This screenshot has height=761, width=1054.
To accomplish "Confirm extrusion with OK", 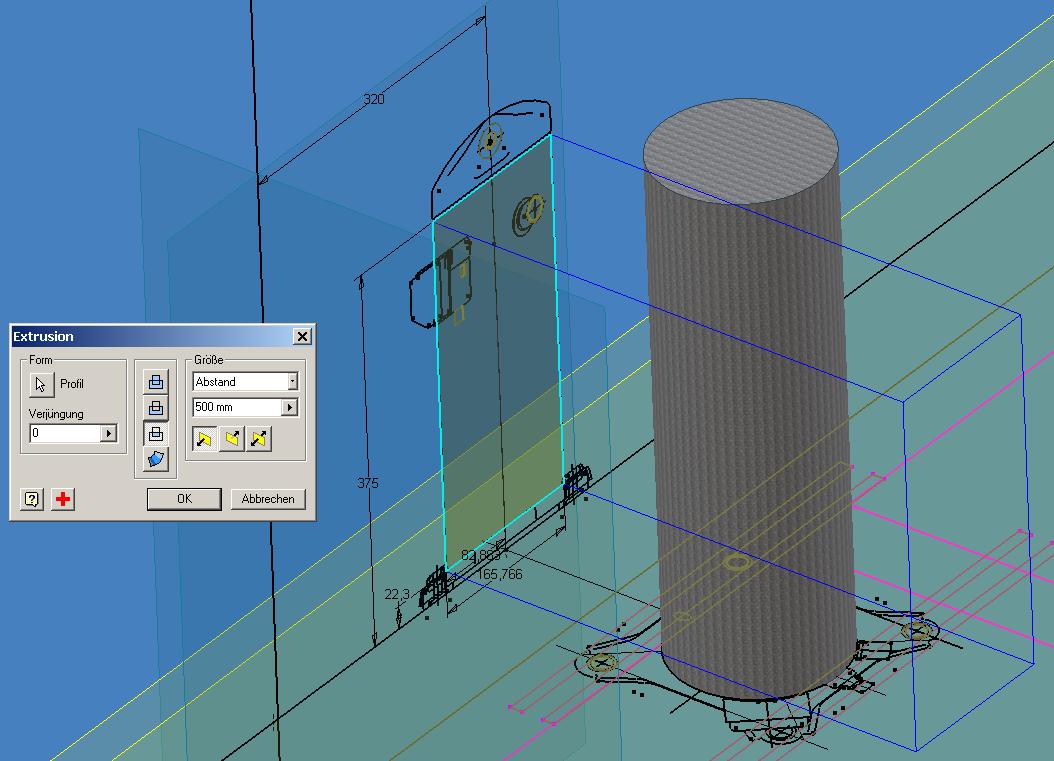I will (184, 499).
